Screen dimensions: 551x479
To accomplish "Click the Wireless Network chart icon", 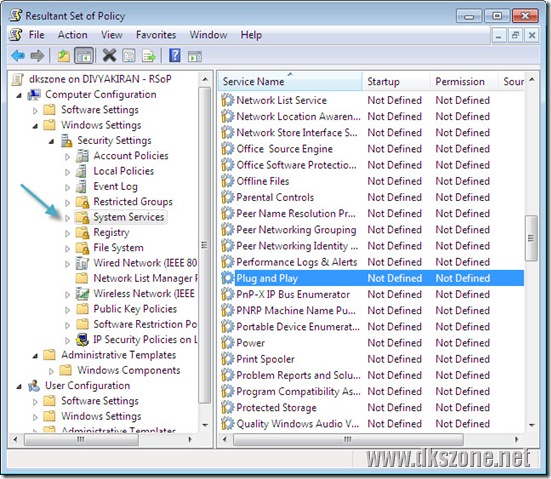I will pos(83,293).
